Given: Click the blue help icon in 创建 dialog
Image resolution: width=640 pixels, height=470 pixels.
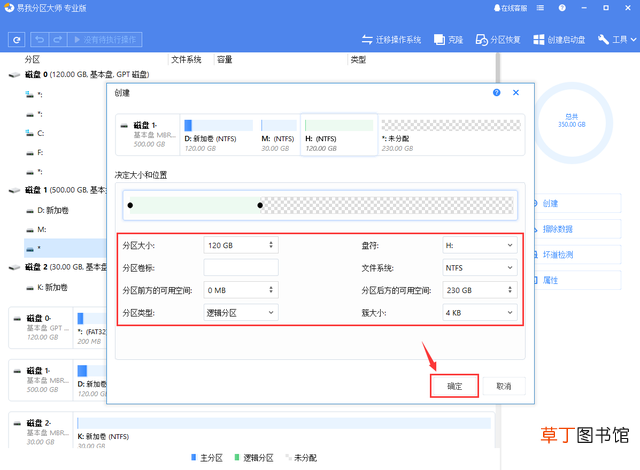Looking at the screenshot, I should click(x=496, y=93).
